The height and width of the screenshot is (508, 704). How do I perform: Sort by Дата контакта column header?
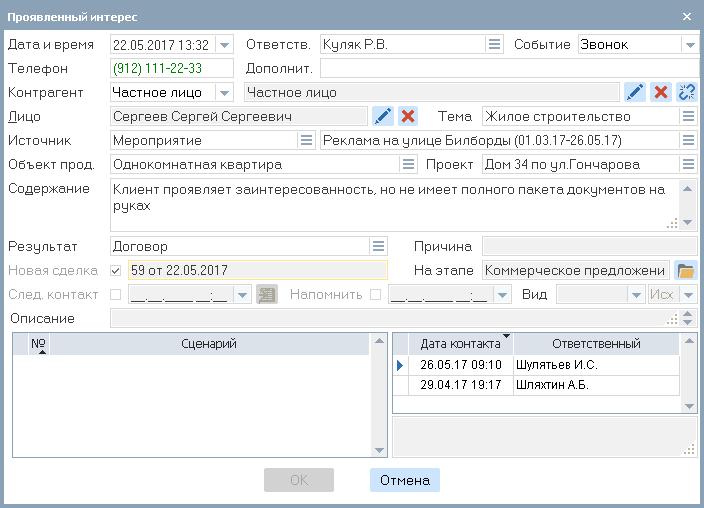[x=460, y=343]
